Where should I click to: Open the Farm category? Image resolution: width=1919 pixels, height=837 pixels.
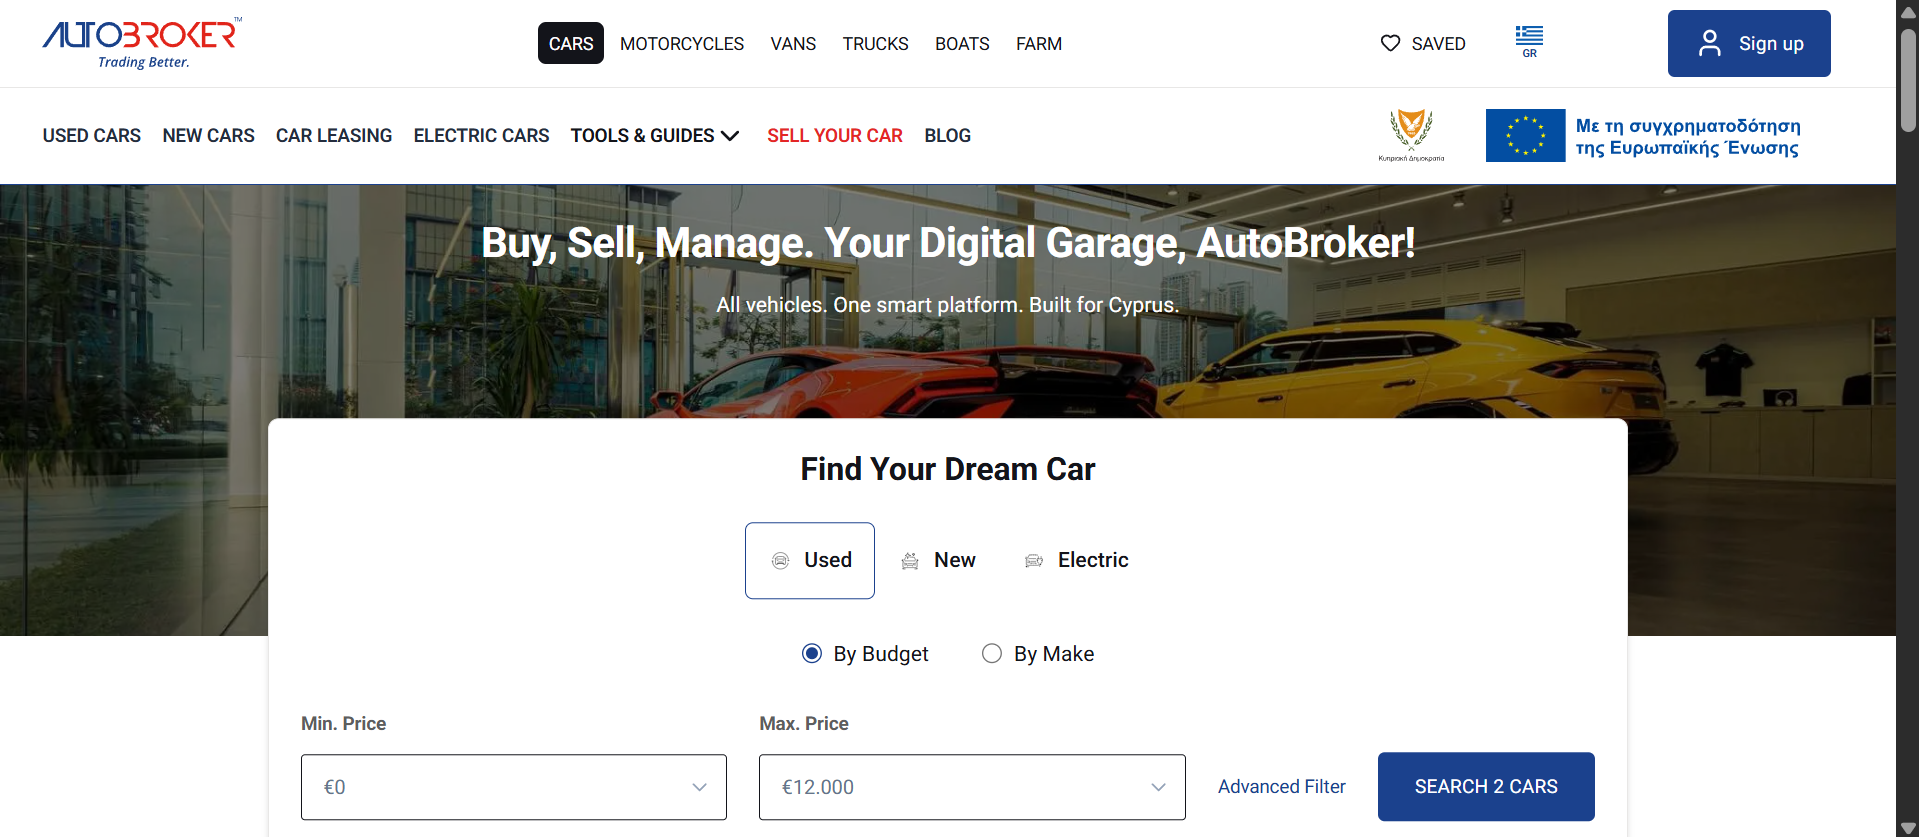point(1039,43)
